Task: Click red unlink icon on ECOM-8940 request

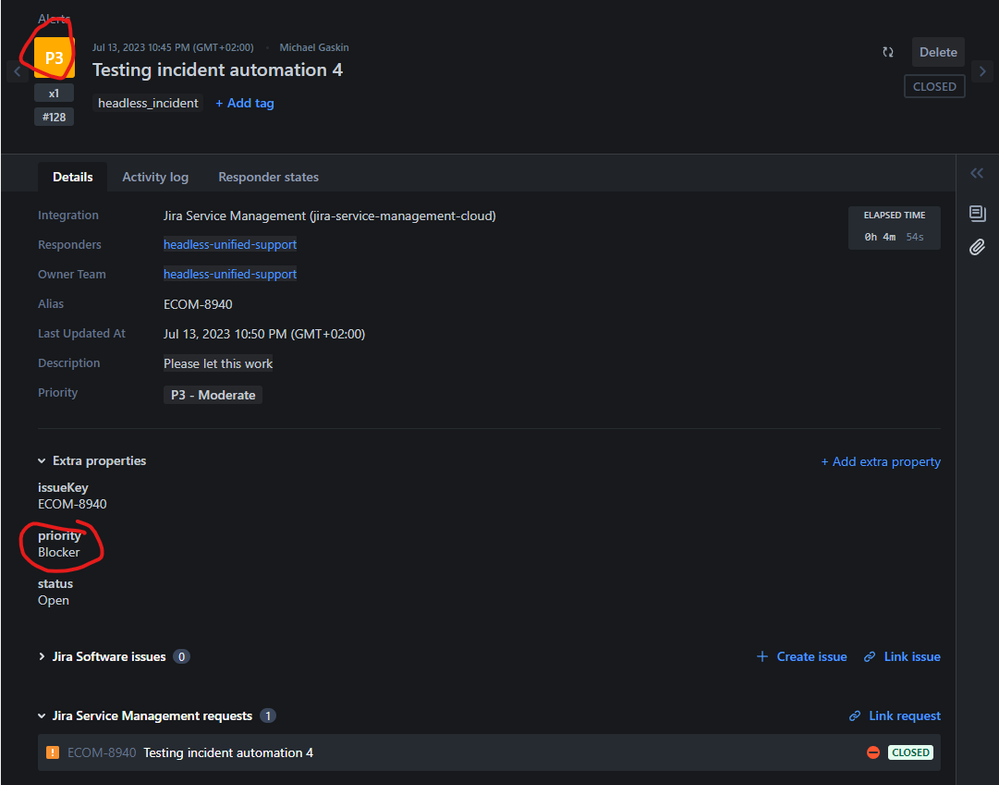Action: pyautogui.click(x=873, y=753)
